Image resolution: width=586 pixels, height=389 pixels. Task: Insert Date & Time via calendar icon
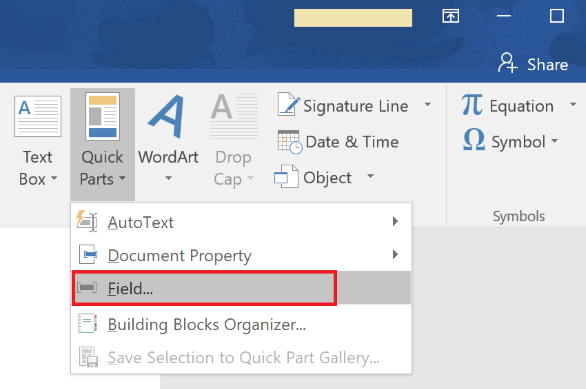290,142
